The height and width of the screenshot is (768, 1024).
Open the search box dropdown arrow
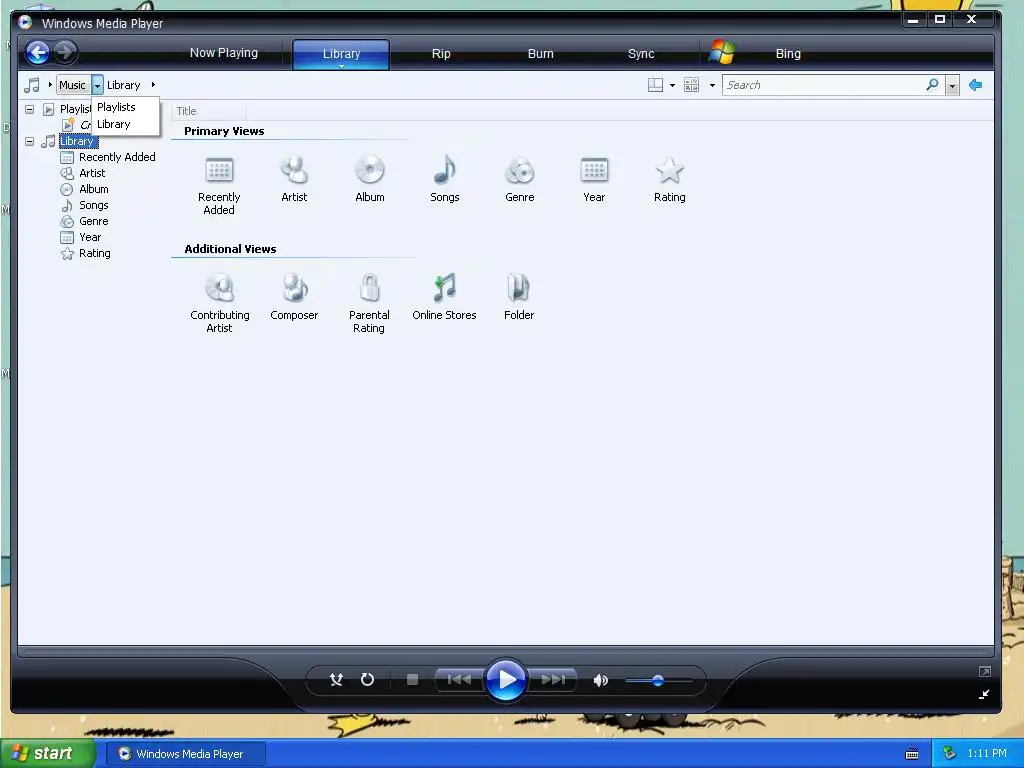click(952, 85)
